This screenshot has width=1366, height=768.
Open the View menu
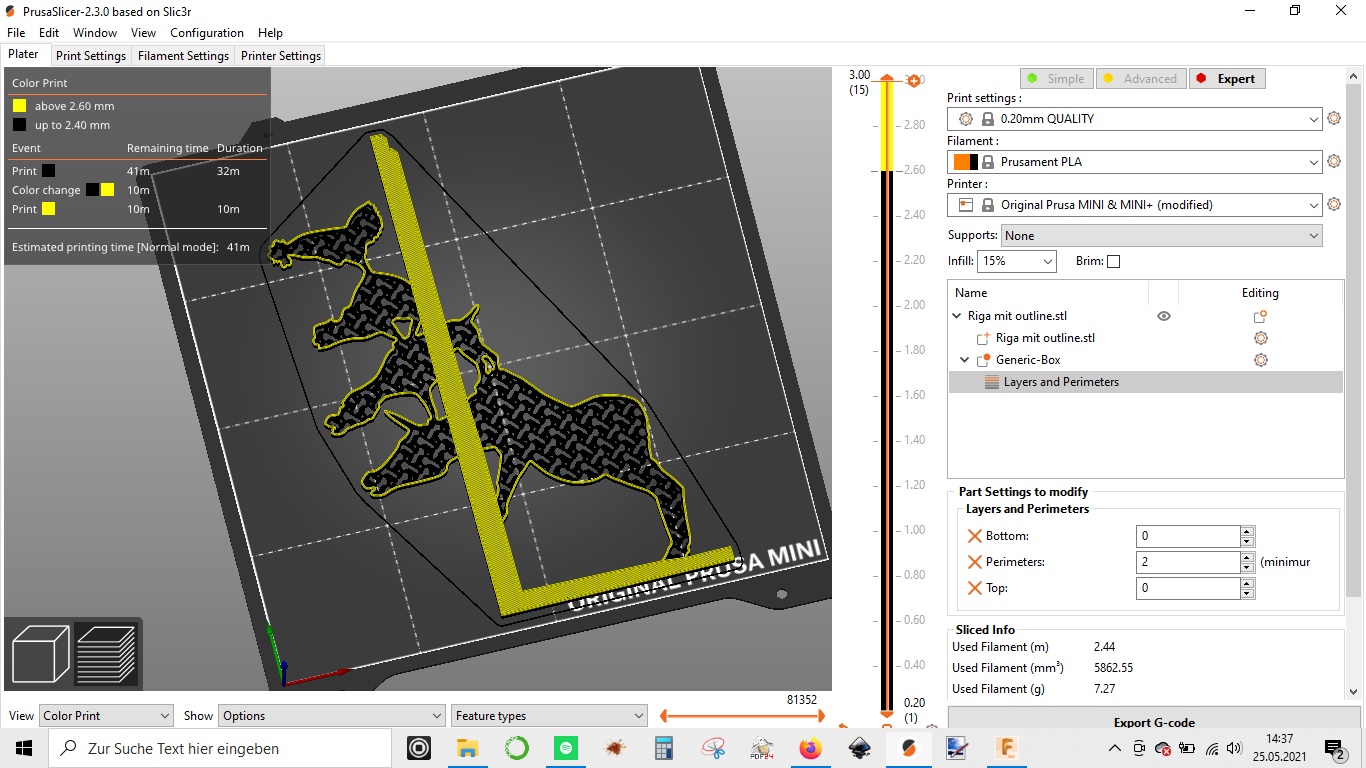[143, 33]
